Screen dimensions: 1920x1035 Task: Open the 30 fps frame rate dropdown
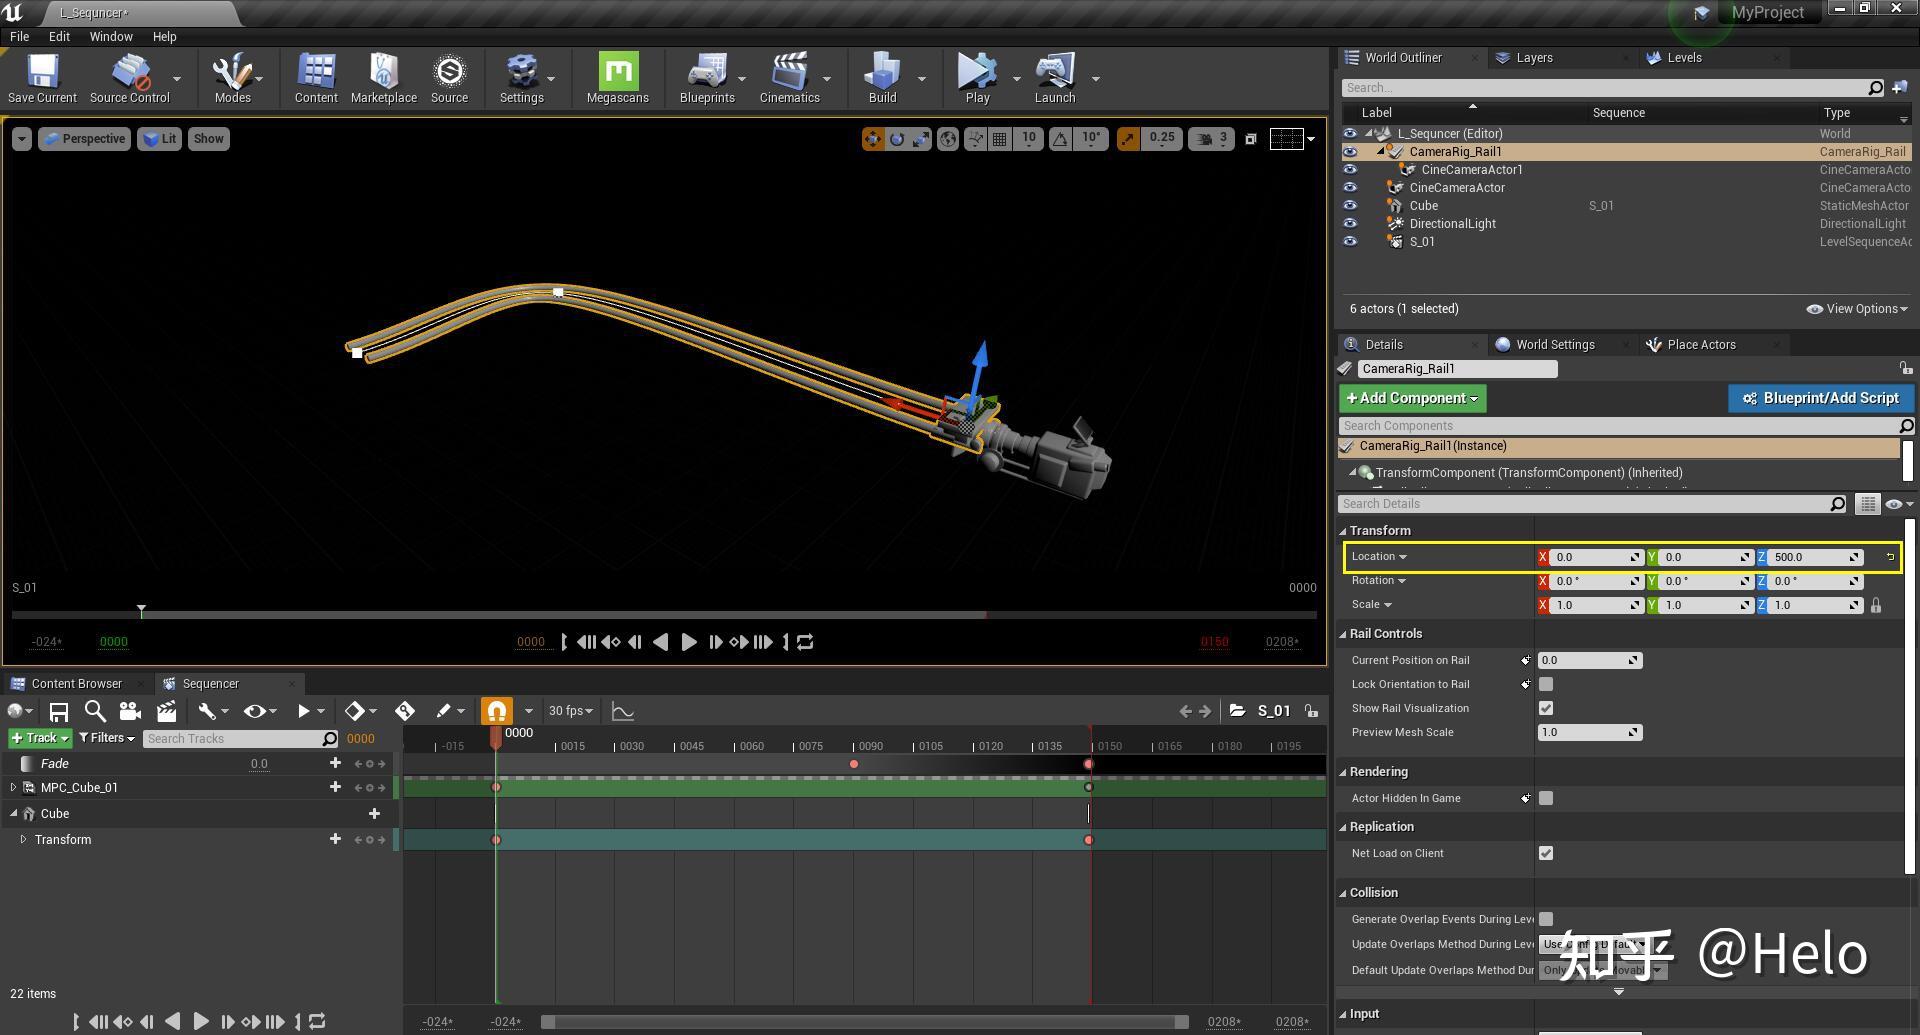pyautogui.click(x=570, y=711)
